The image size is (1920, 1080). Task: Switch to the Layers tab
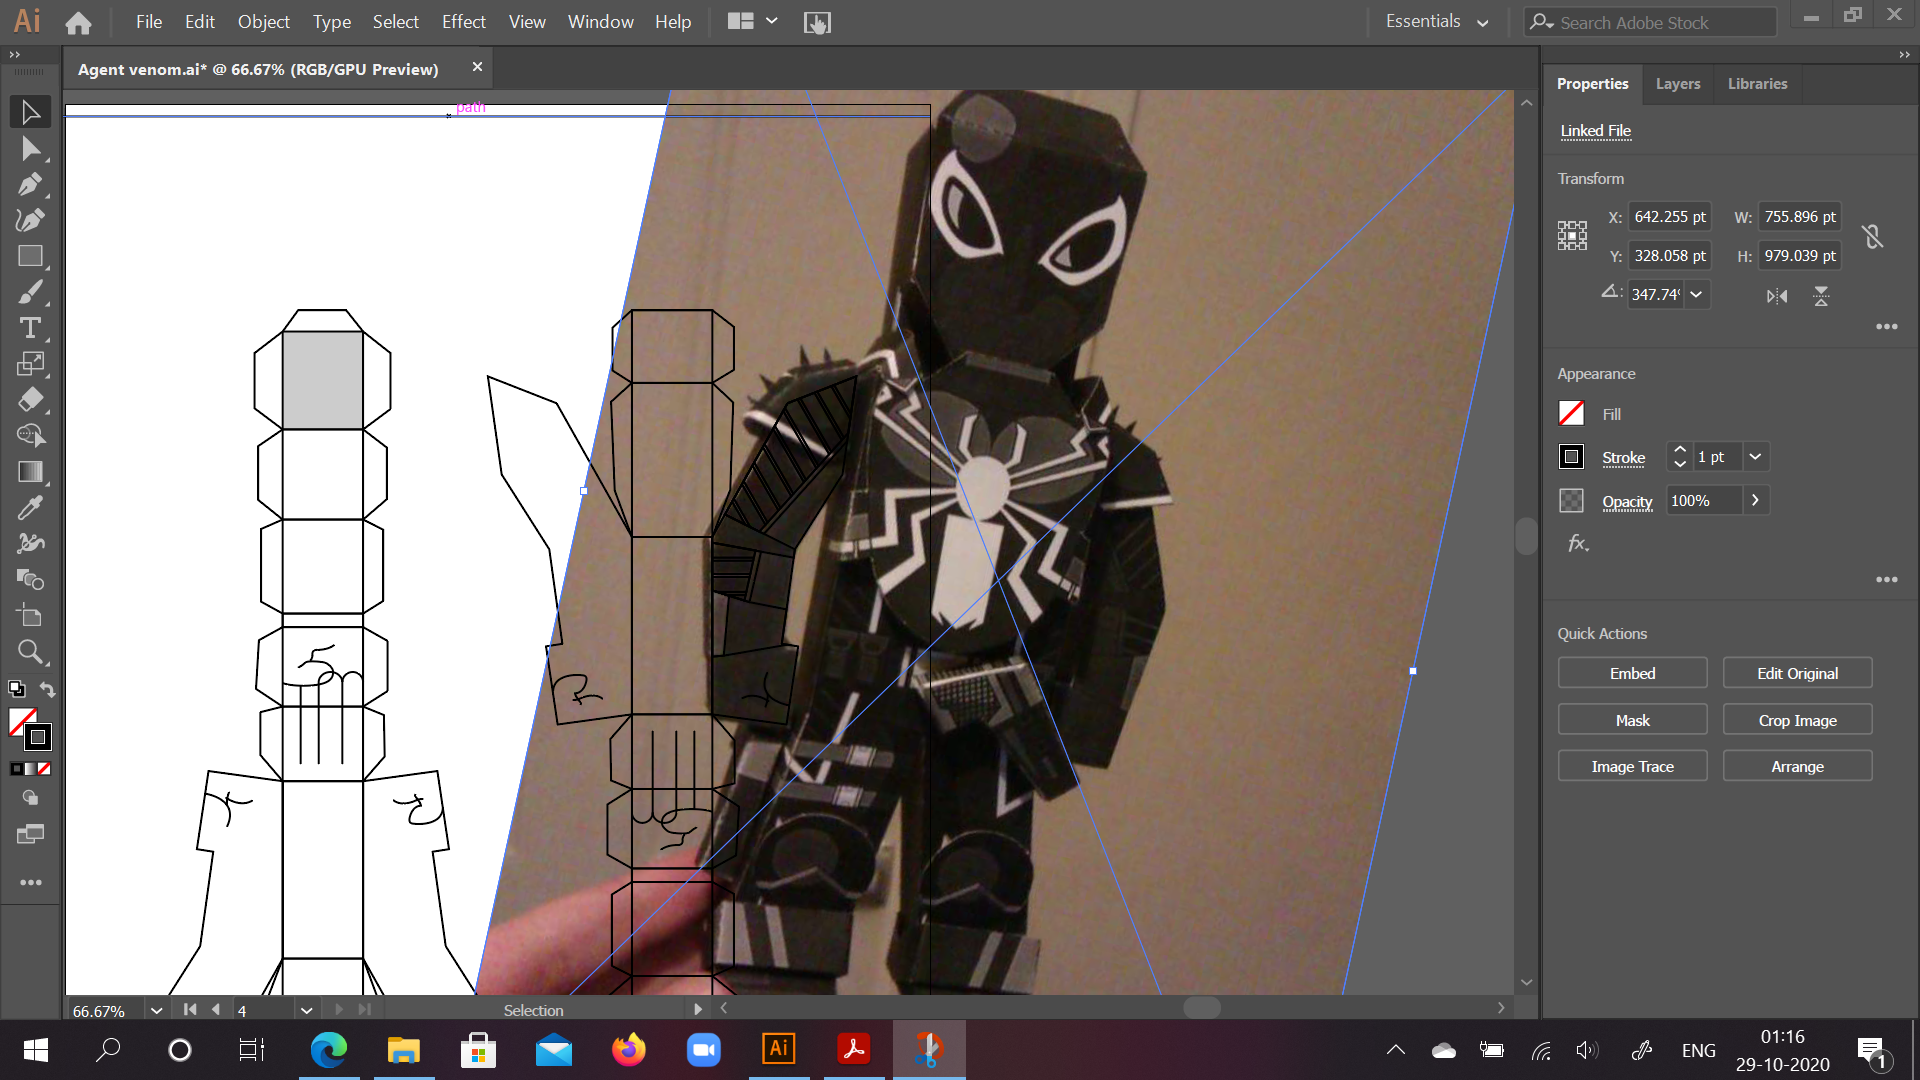[x=1677, y=84]
